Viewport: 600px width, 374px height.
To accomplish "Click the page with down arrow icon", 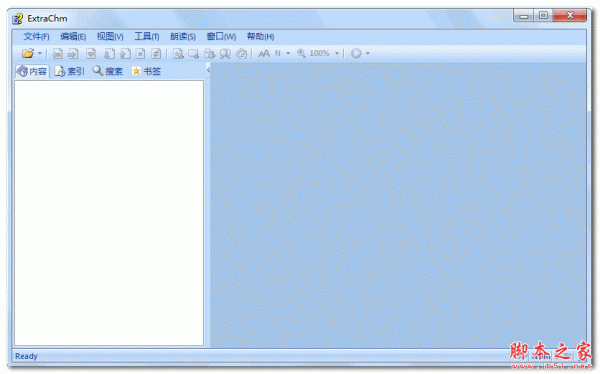I will (109, 54).
